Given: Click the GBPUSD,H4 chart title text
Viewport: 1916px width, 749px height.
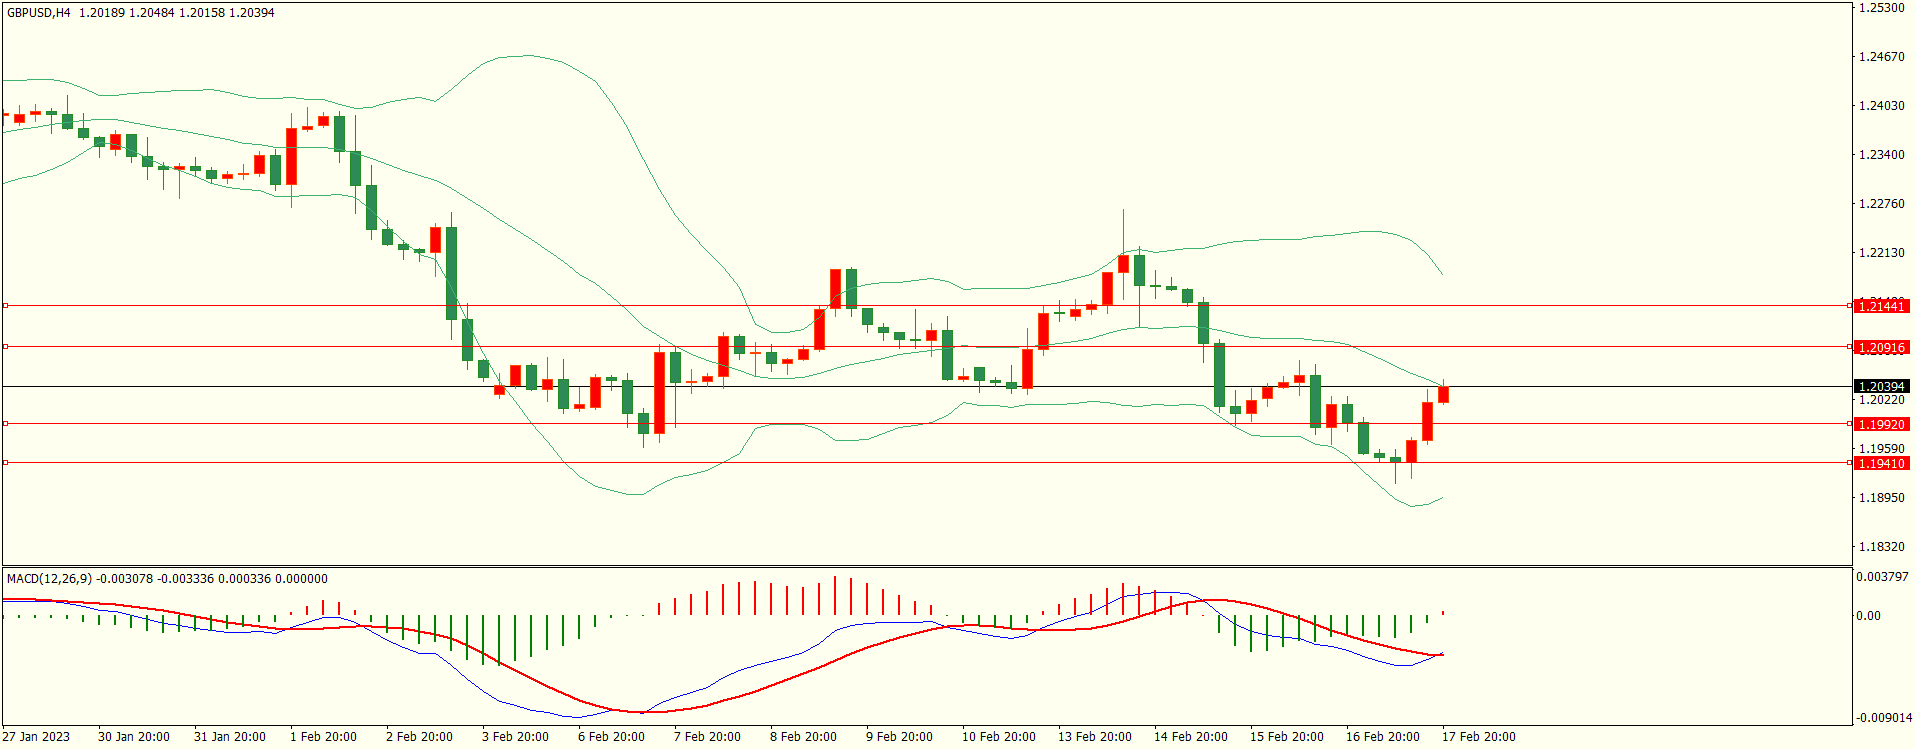Looking at the screenshot, I should pos(39,13).
